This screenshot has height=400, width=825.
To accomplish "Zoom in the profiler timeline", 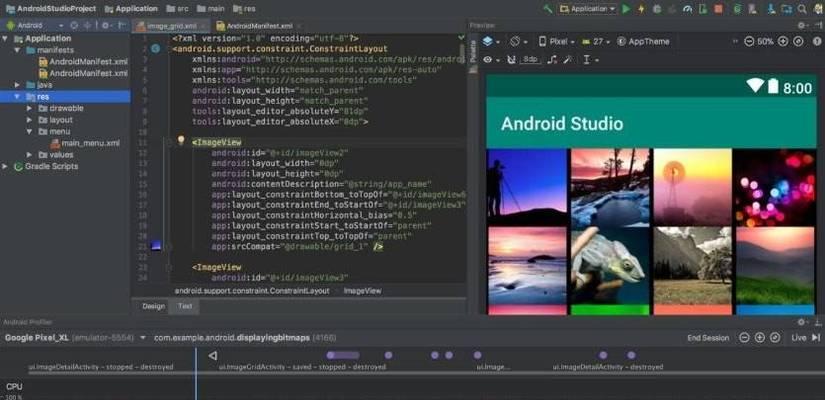I will 759,338.
